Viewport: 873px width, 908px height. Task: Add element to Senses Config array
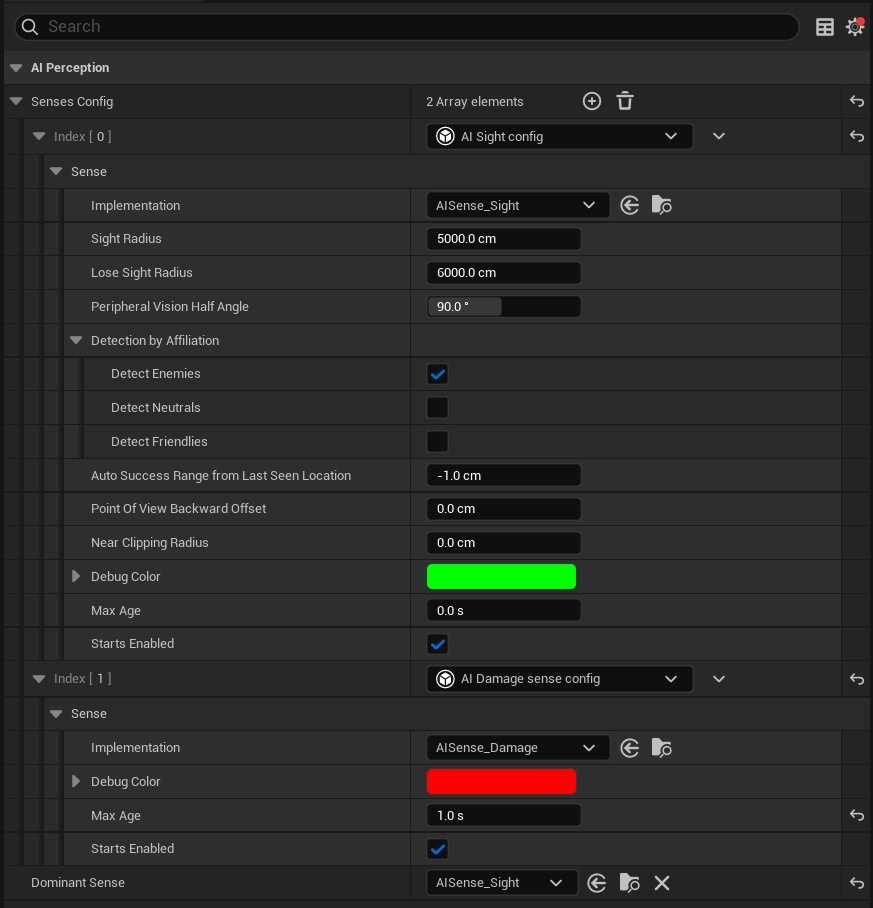592,101
